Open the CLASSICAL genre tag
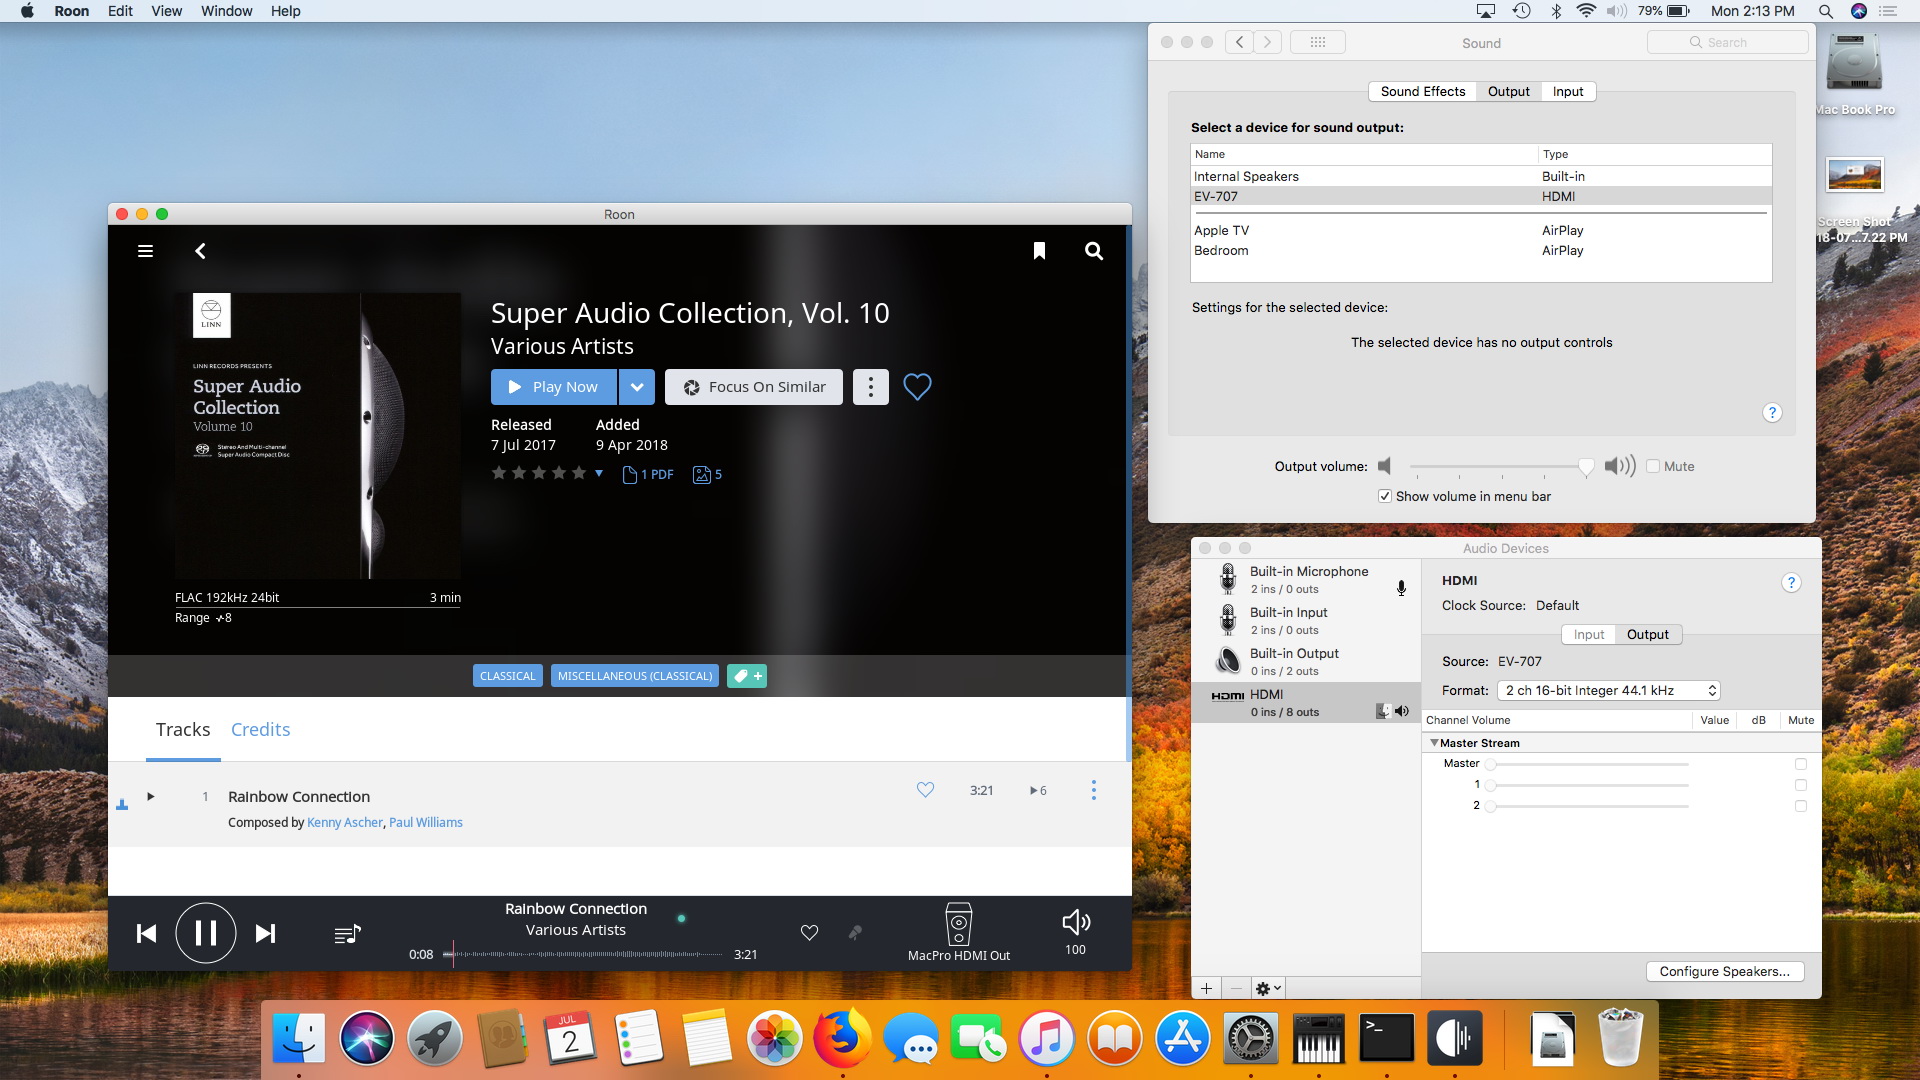Screen dimensions: 1920x1080 [508, 676]
